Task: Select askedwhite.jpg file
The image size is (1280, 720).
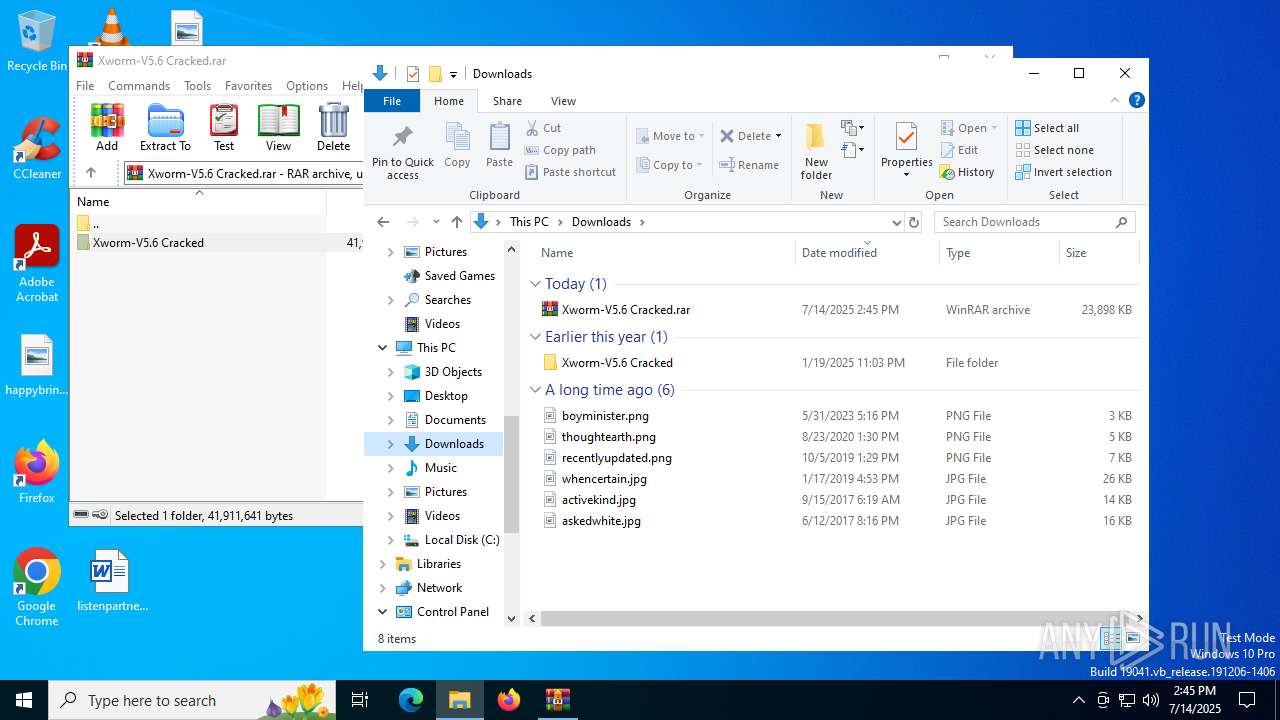Action: (601, 521)
